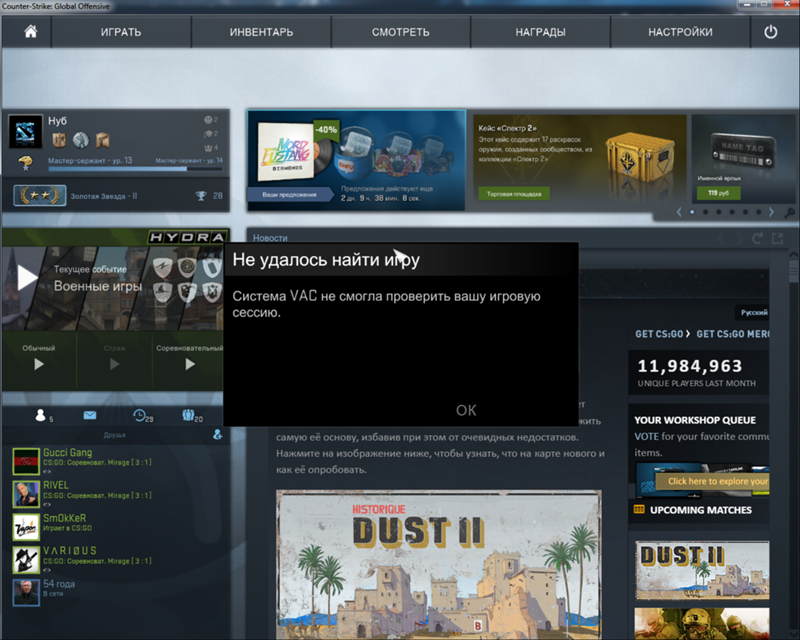The height and width of the screenshot is (640, 800).
Task: Click the news back arrow
Action: pos(721,238)
